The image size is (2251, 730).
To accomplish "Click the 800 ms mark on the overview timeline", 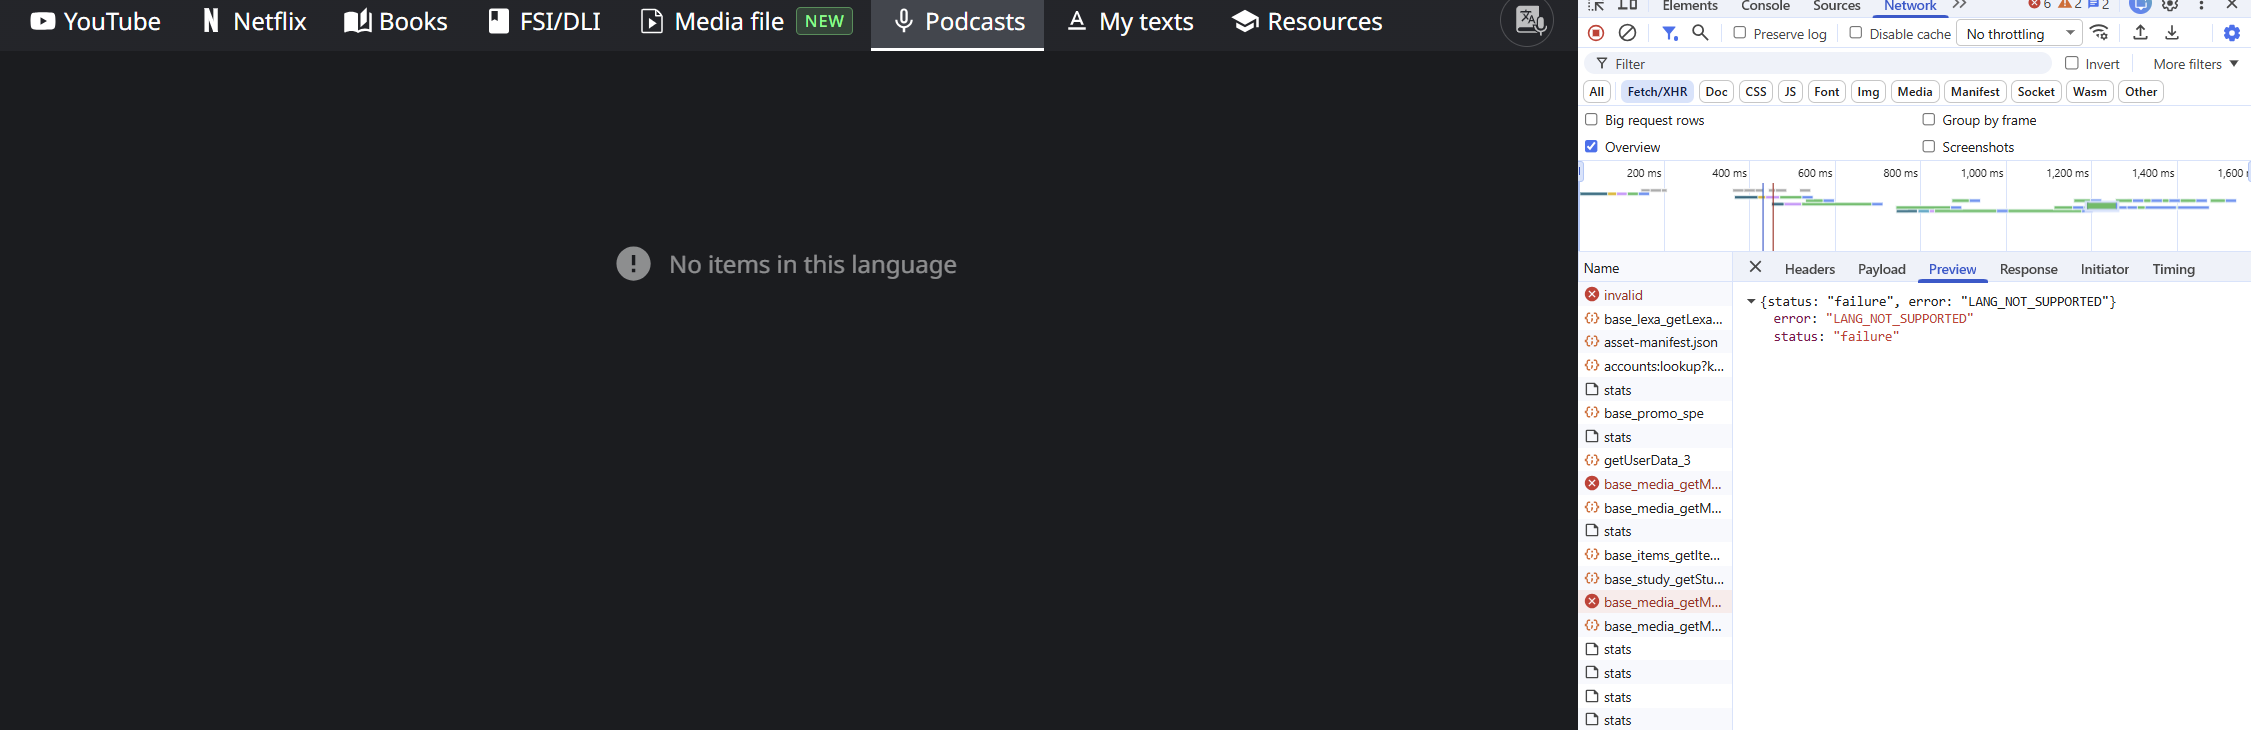I will tap(1900, 173).
